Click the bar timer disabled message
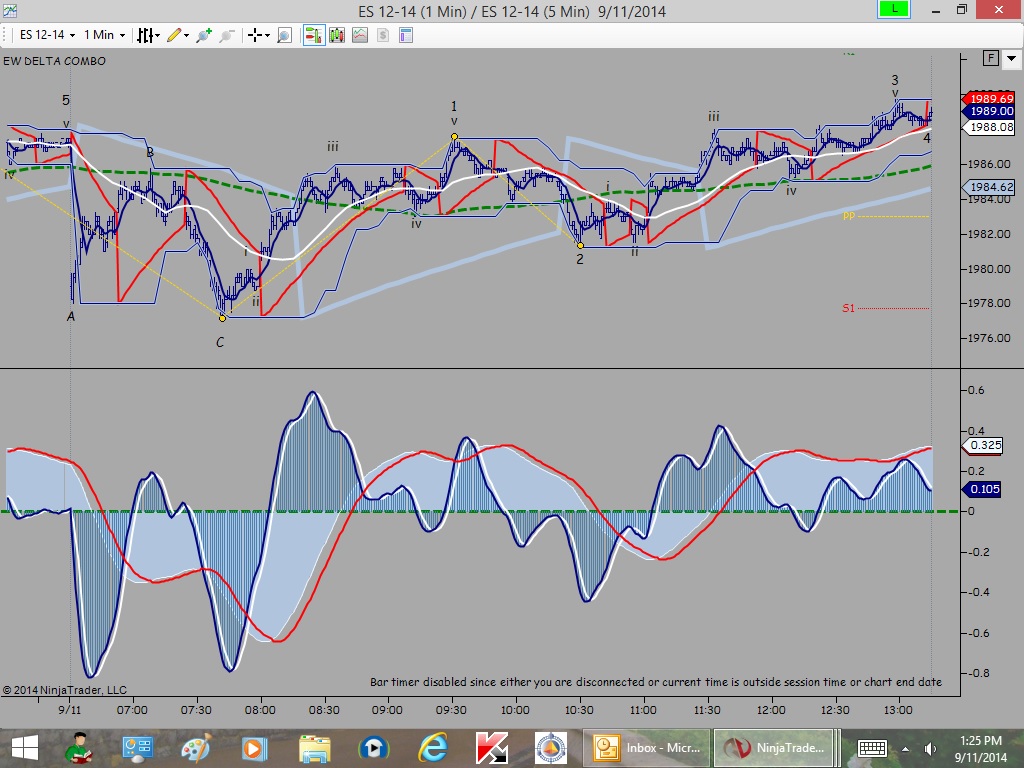This screenshot has width=1024, height=768. tap(656, 682)
